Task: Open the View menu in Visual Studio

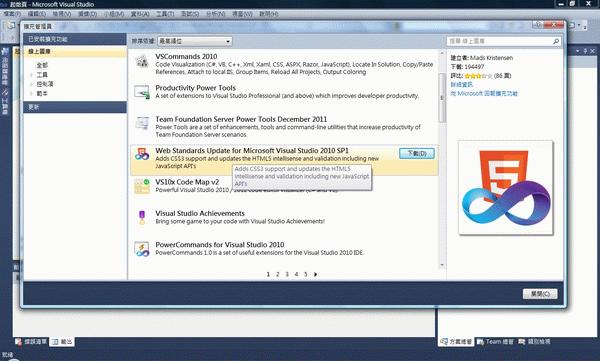Action: [x=62, y=14]
